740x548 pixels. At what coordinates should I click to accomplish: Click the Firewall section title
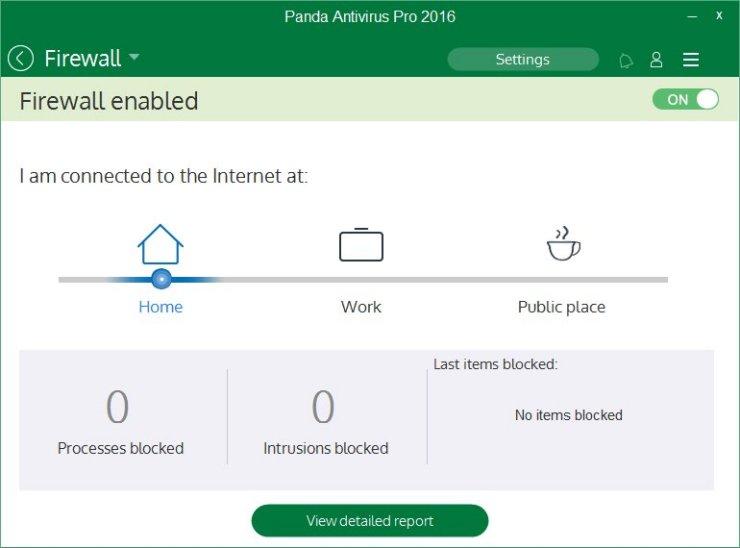pos(81,59)
